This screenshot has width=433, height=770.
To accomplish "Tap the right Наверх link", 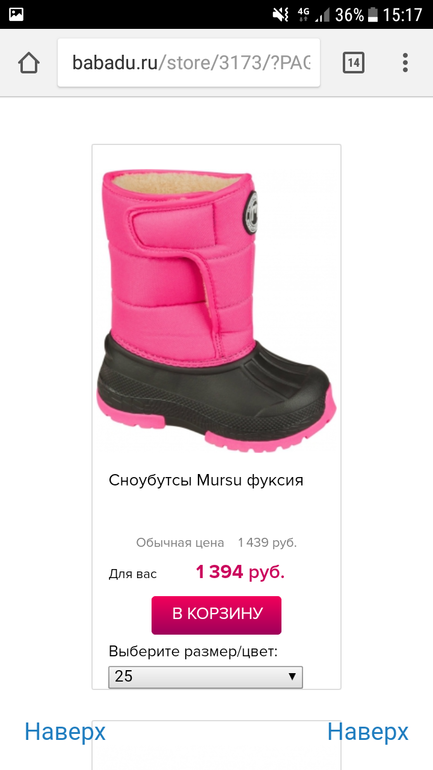I will tap(368, 732).
